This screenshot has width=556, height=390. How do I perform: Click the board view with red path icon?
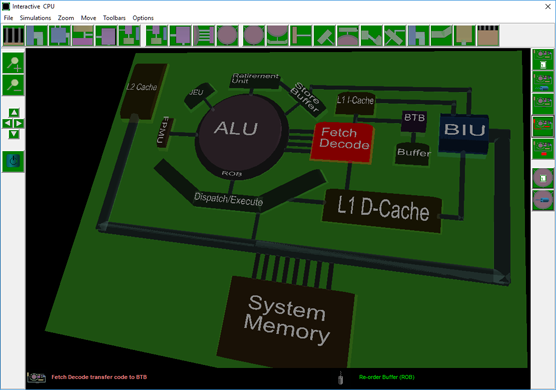pos(543,127)
